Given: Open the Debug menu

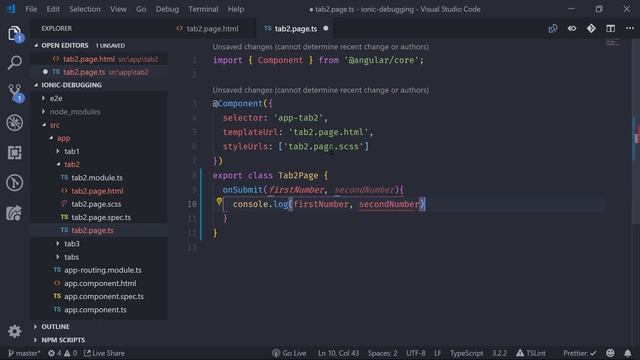Looking at the screenshot, I should (167, 9).
